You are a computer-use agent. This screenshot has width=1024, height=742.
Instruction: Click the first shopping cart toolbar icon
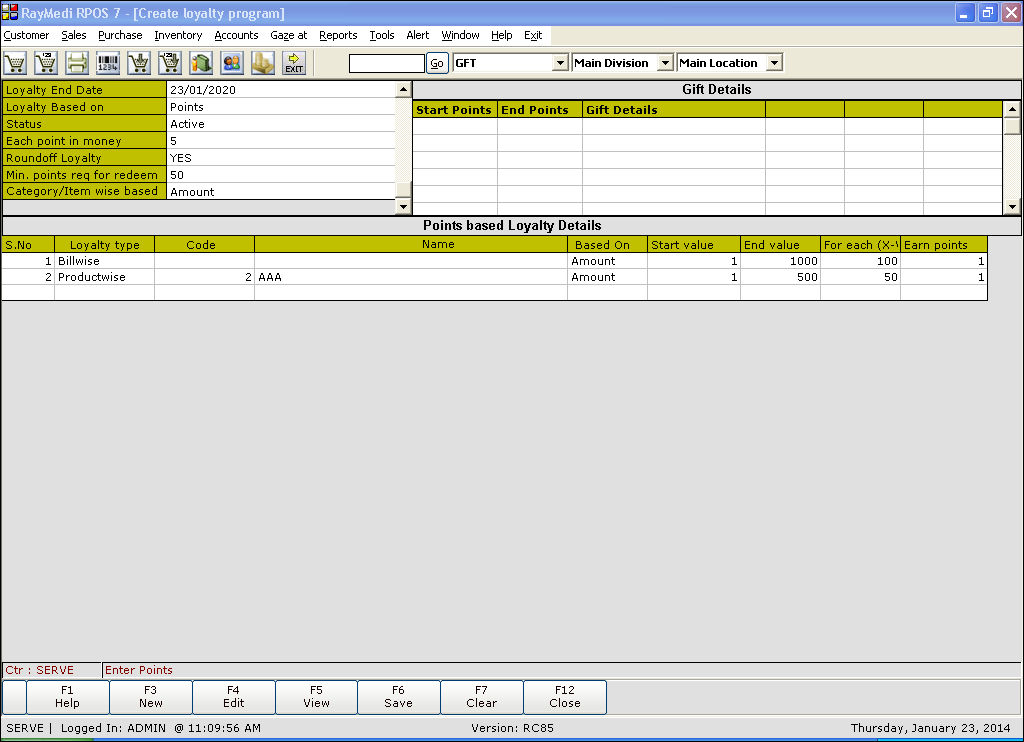15,63
